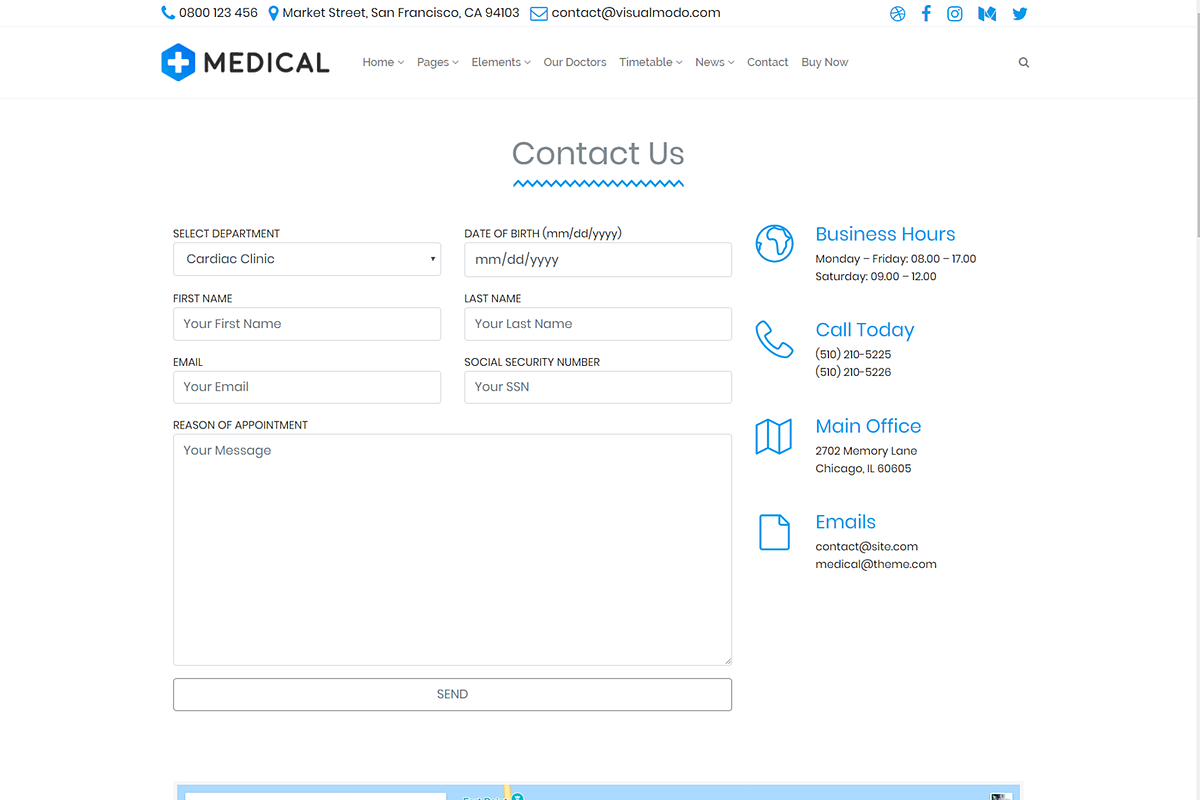Image resolution: width=1200 pixels, height=800 pixels.
Task: Expand the News menu
Action: coord(715,62)
